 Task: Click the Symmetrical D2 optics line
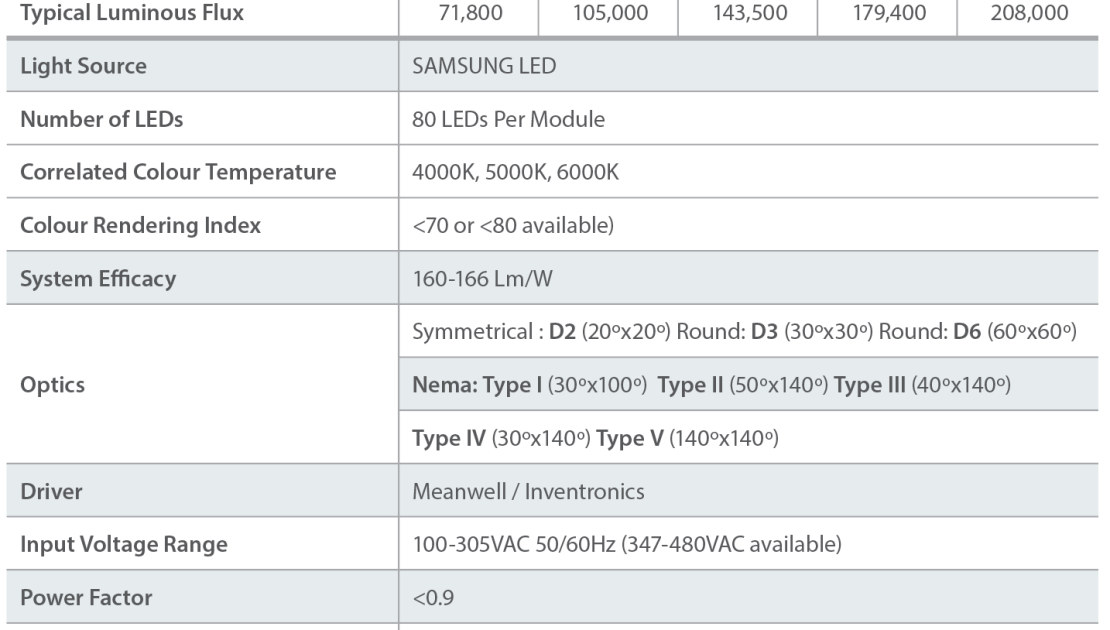point(744,331)
